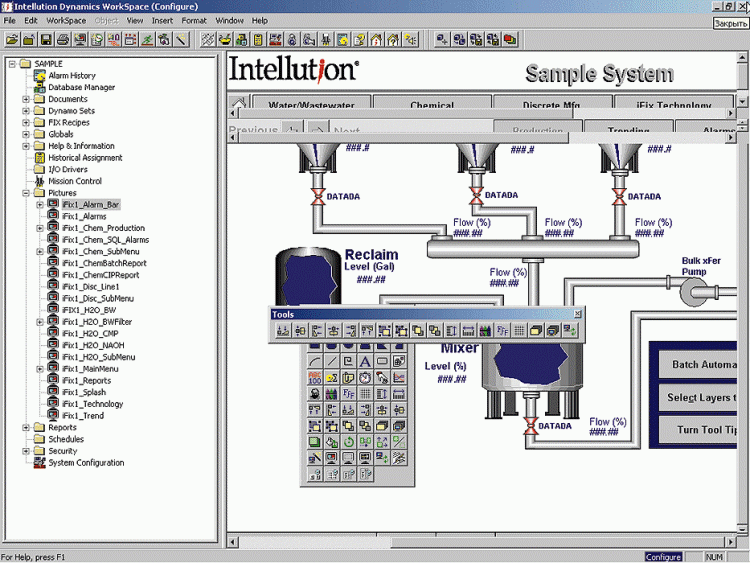Click the Select Layers button
This screenshot has height=563, width=750.
point(697,397)
